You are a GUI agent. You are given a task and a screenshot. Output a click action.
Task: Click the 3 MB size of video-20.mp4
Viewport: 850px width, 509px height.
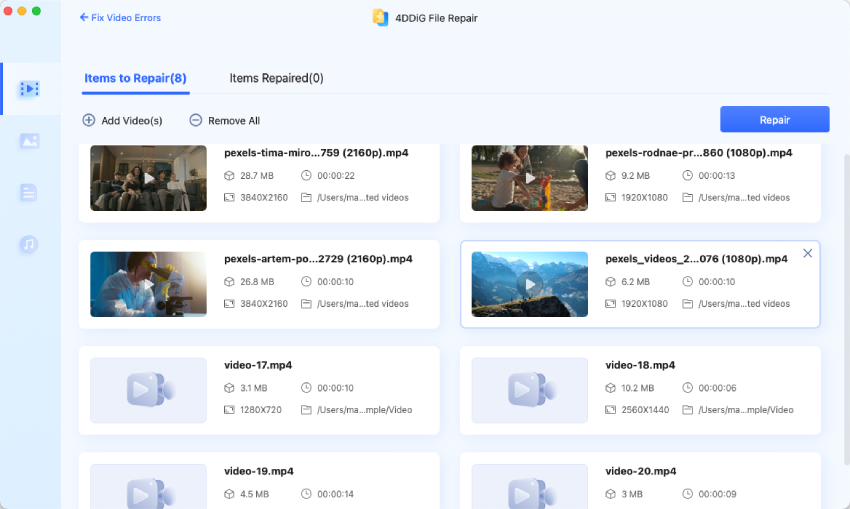pos(632,494)
